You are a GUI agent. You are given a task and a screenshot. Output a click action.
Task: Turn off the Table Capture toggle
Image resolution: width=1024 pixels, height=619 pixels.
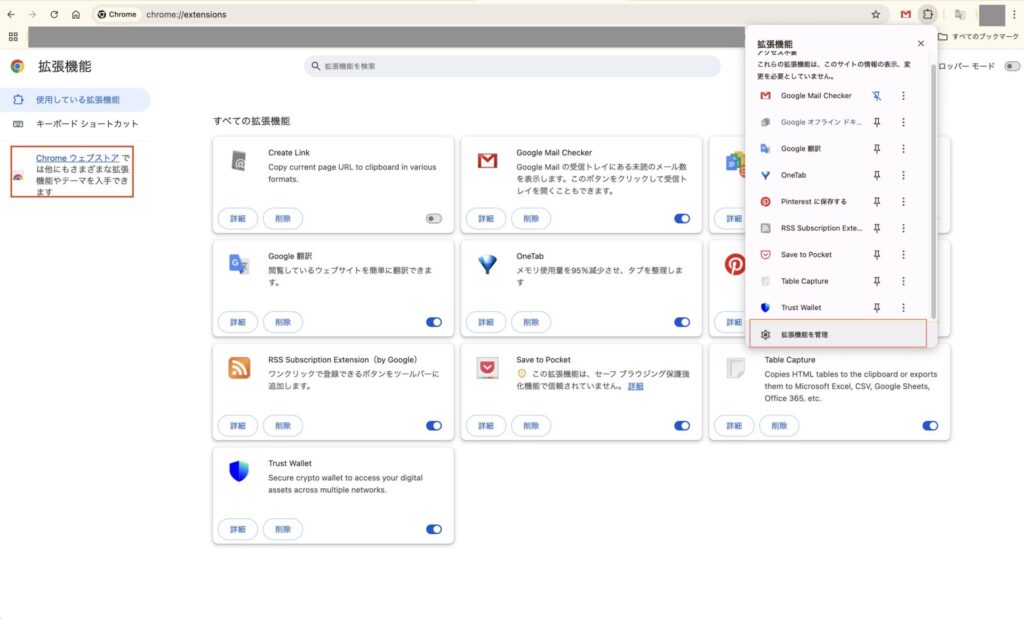930,426
